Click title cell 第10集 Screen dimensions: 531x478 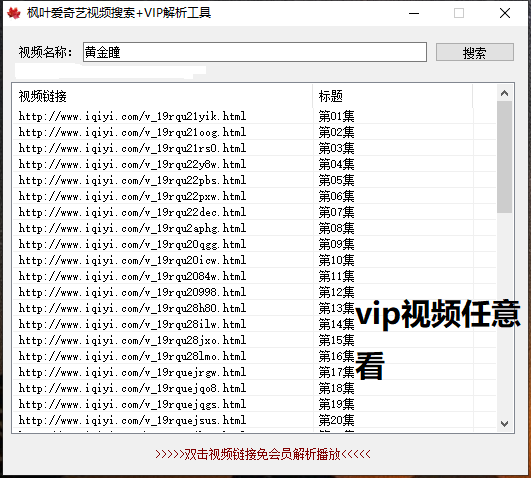point(337,260)
